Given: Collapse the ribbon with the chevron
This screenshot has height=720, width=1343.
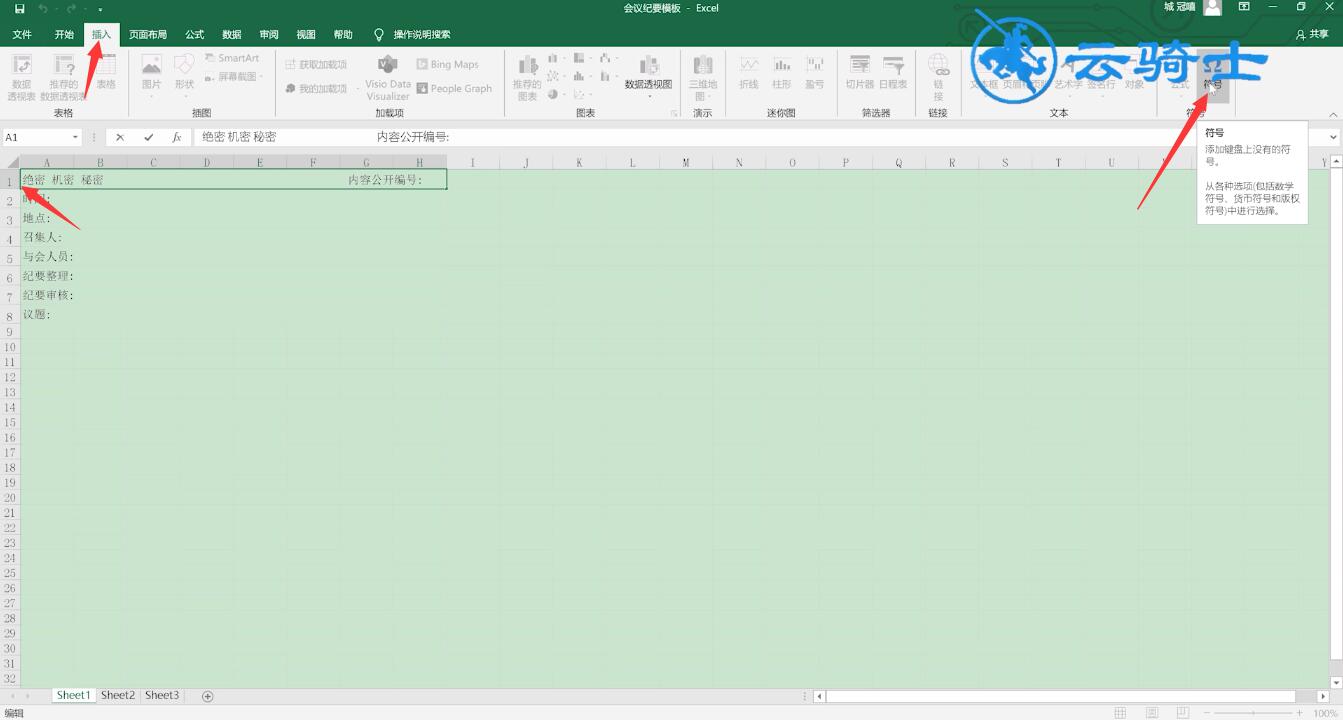Looking at the screenshot, I should (x=1333, y=113).
